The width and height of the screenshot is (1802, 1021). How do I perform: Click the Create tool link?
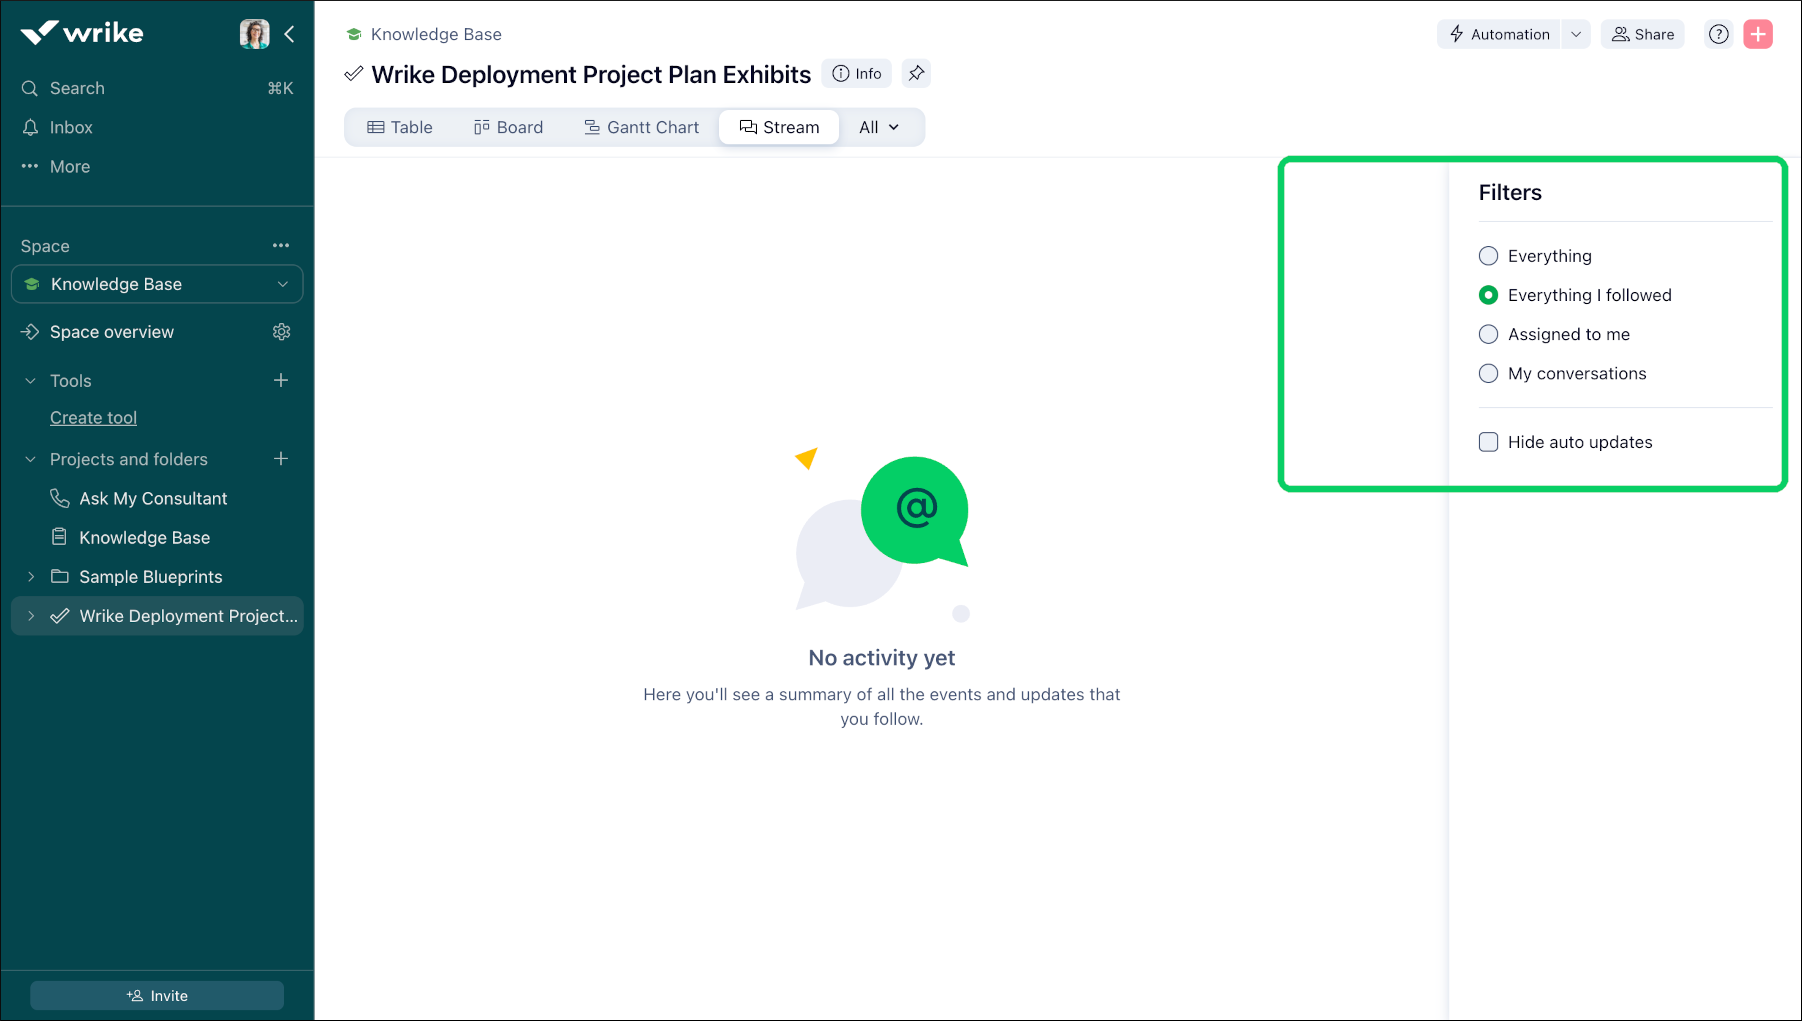tap(93, 418)
